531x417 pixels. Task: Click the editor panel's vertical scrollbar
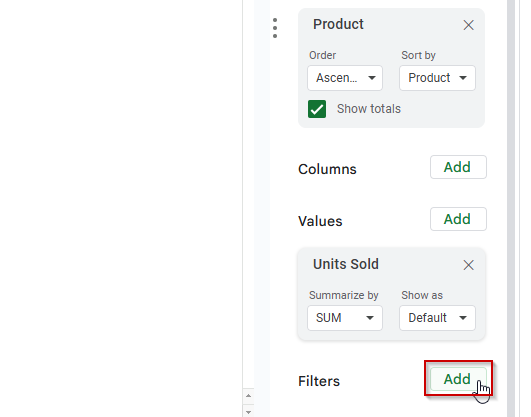pos(511,208)
